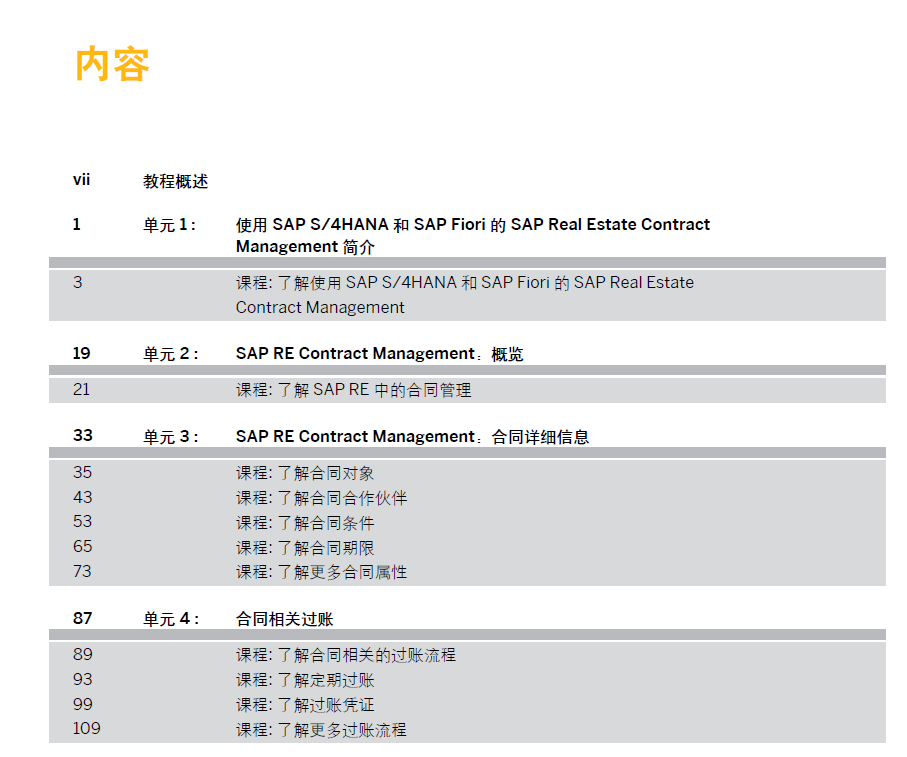Jump to lesson 了解合同期限
The image size is (907, 757).
tap(305, 548)
